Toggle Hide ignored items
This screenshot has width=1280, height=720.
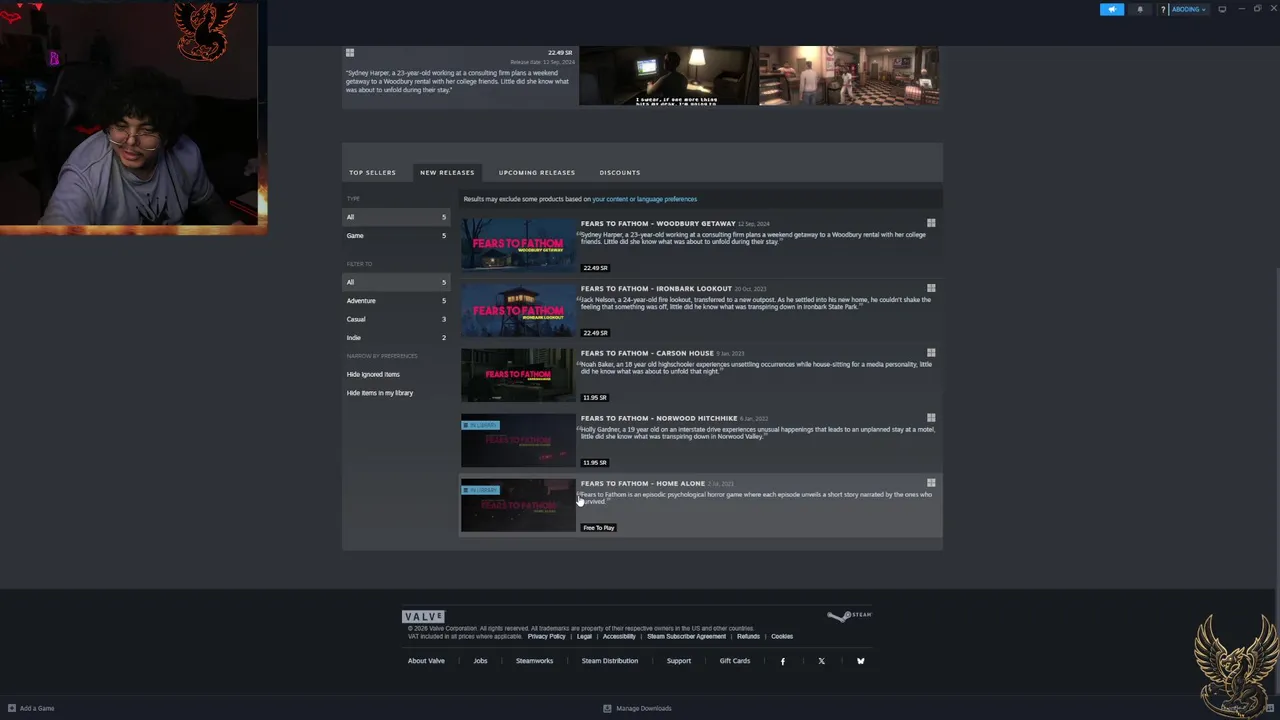coord(373,374)
